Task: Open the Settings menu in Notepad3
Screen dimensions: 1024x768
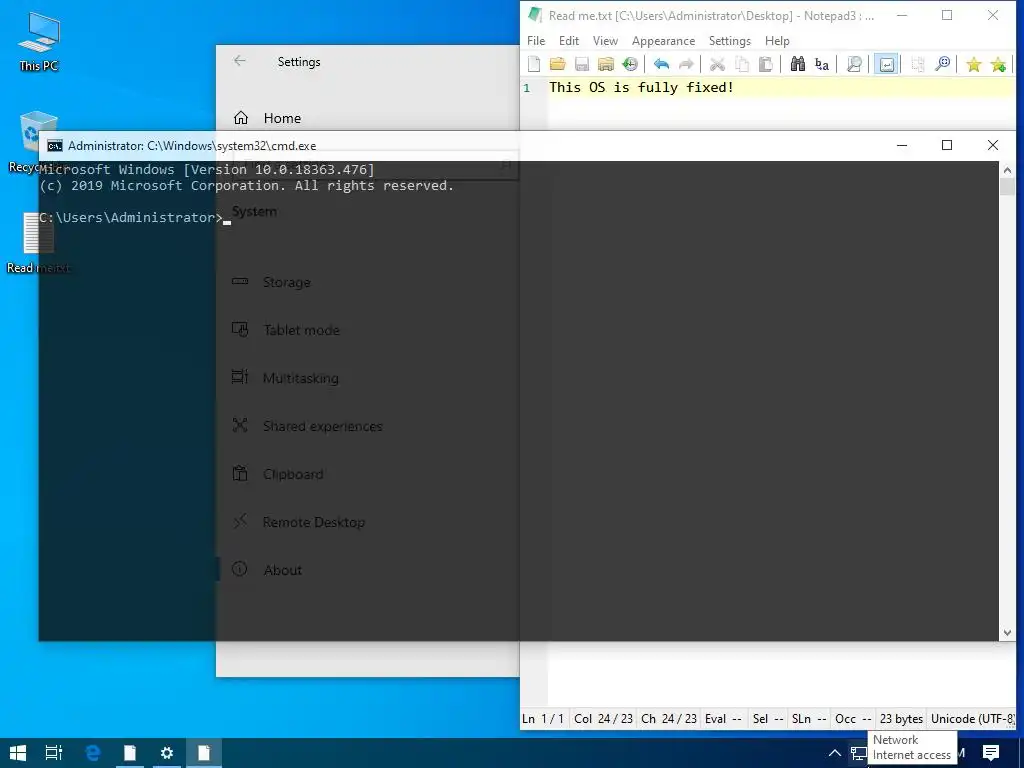Action: (x=729, y=40)
